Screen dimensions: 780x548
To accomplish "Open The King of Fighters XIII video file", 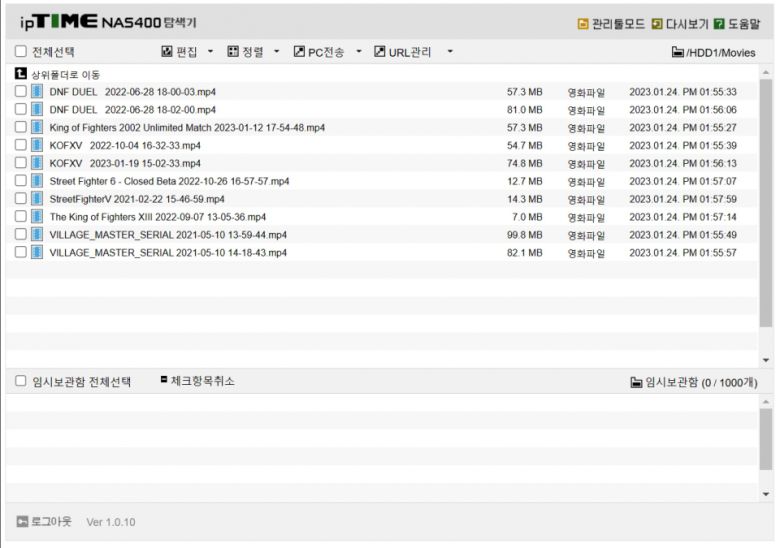I will coord(157,217).
